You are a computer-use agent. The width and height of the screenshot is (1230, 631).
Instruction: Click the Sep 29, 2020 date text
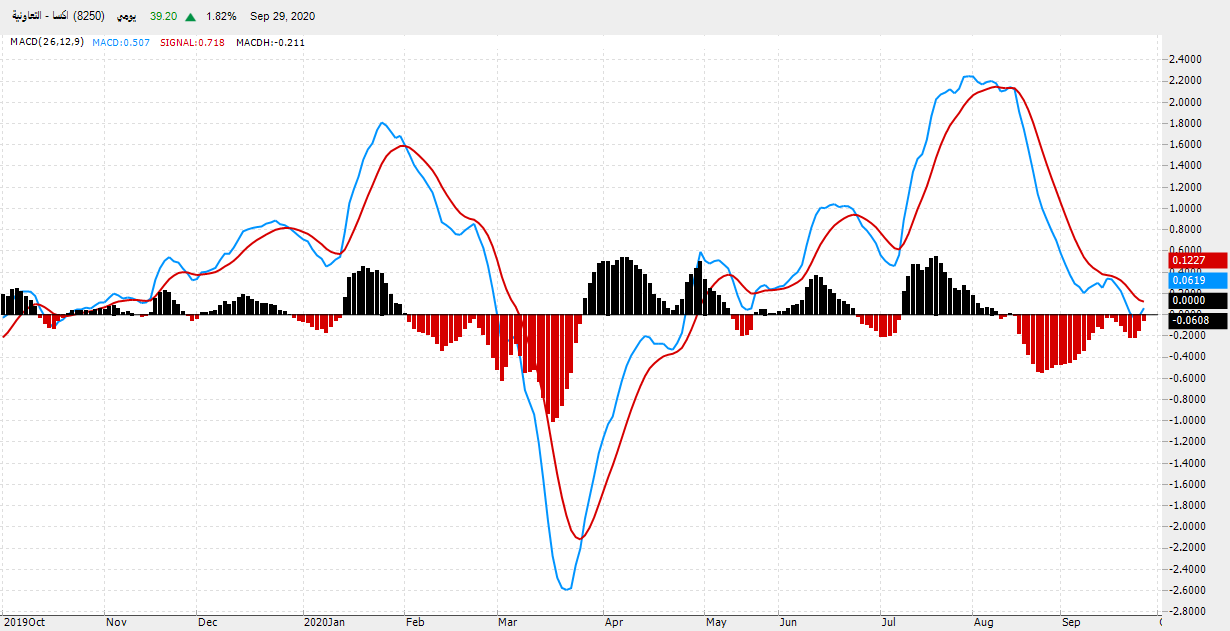[x=283, y=17]
